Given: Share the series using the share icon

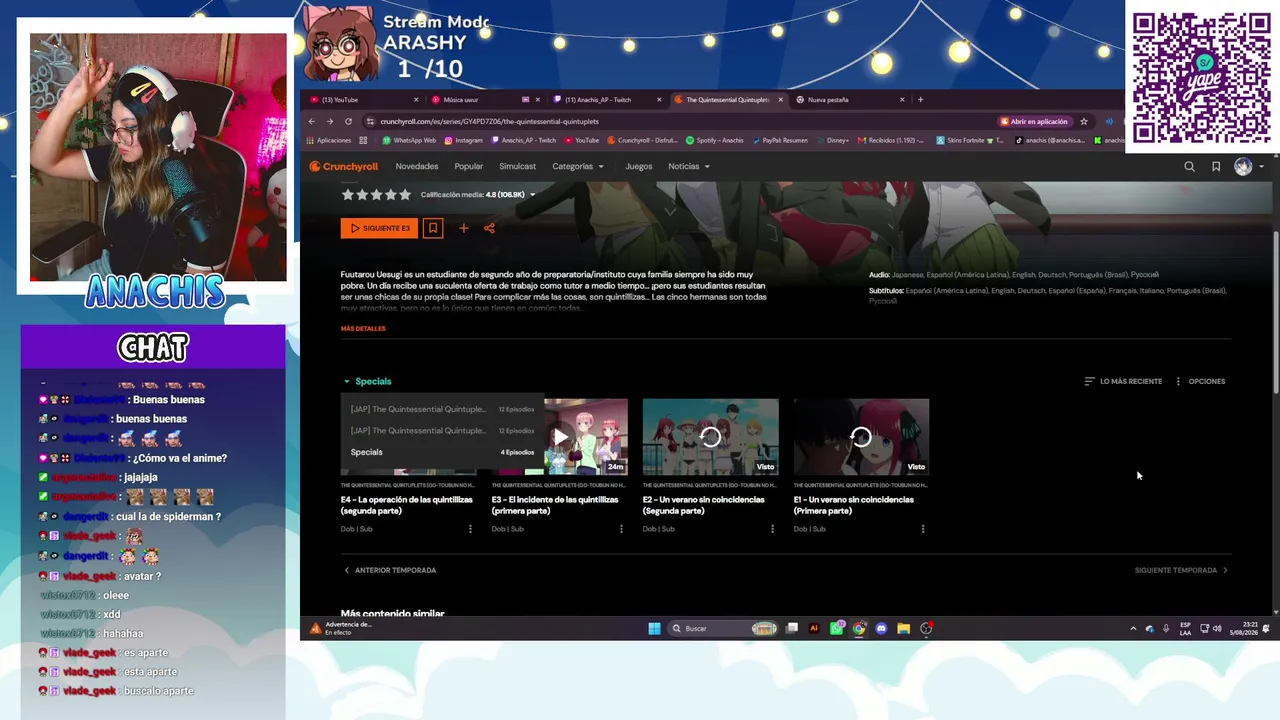Looking at the screenshot, I should 489,228.
